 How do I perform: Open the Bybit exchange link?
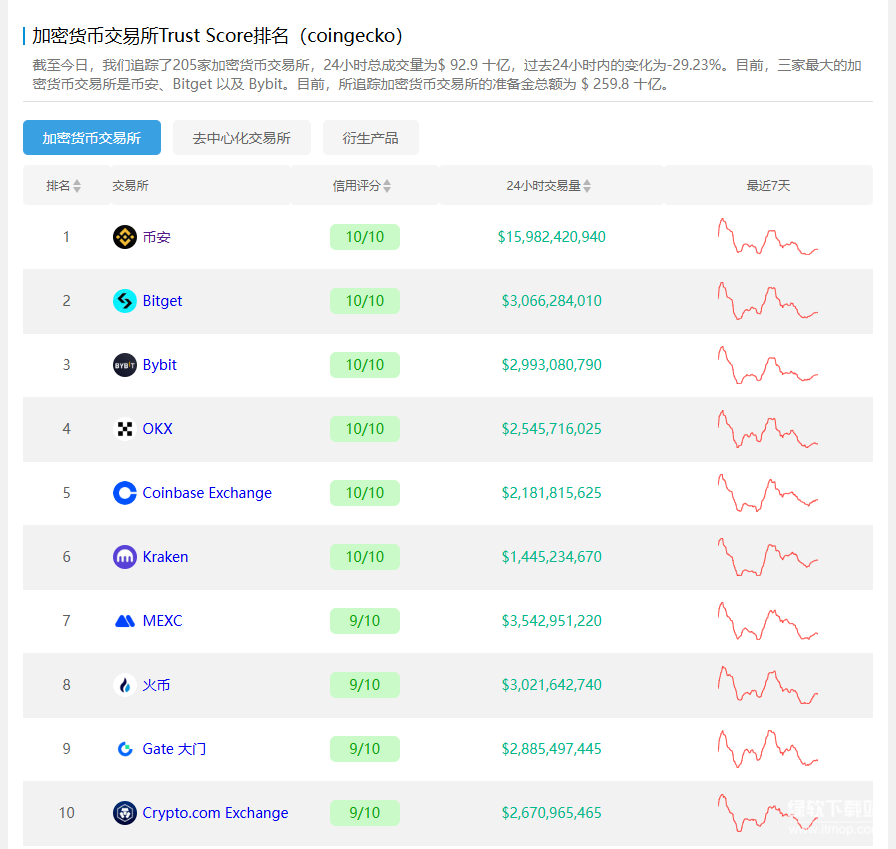tap(159, 365)
